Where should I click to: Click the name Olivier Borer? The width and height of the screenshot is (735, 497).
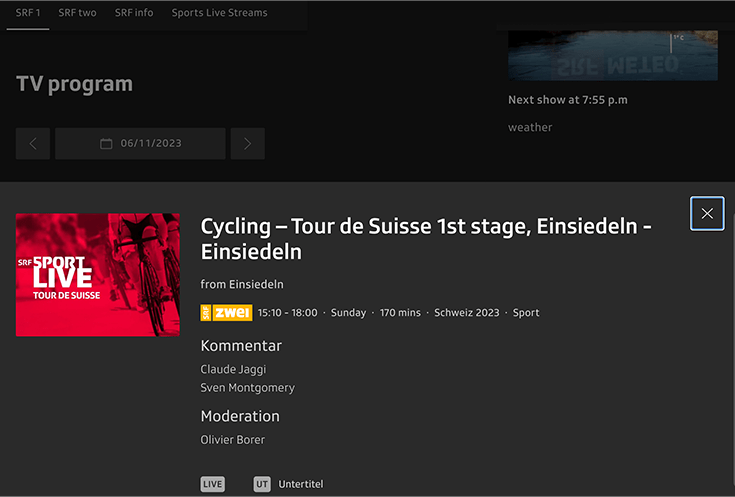pos(232,440)
